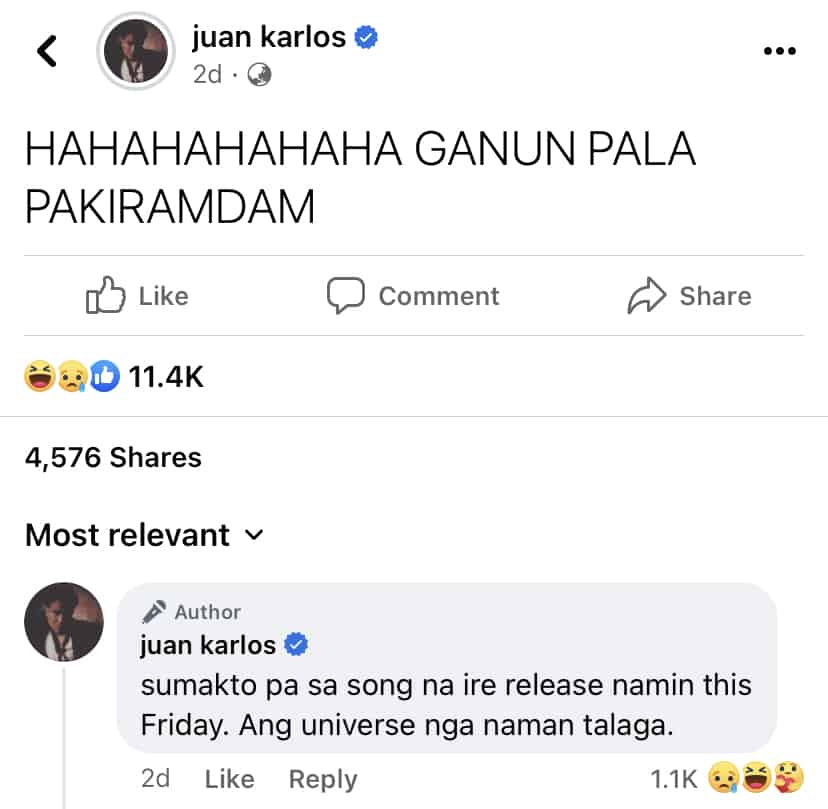Click the blue like reaction icon

pyautogui.click(x=105, y=376)
